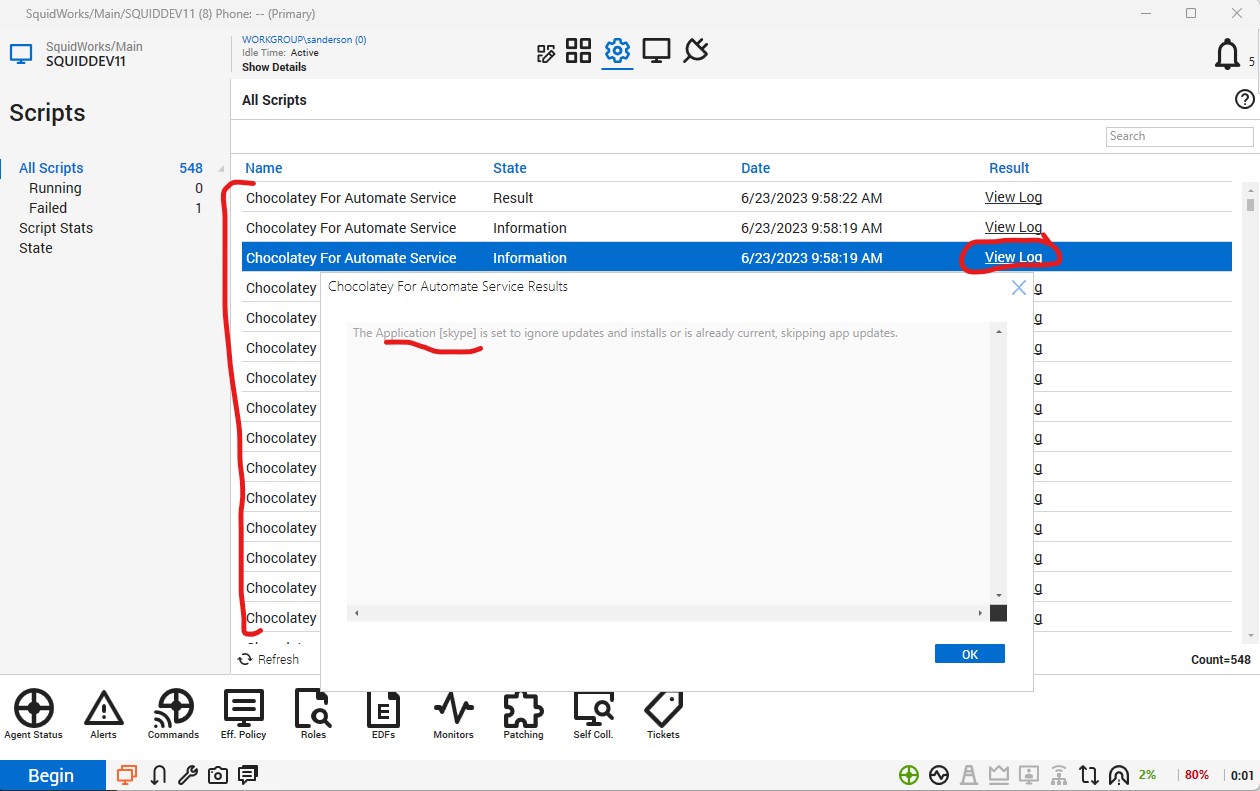Switch to the grid modules view in toolbar
This screenshot has height=791, width=1260.
point(578,50)
